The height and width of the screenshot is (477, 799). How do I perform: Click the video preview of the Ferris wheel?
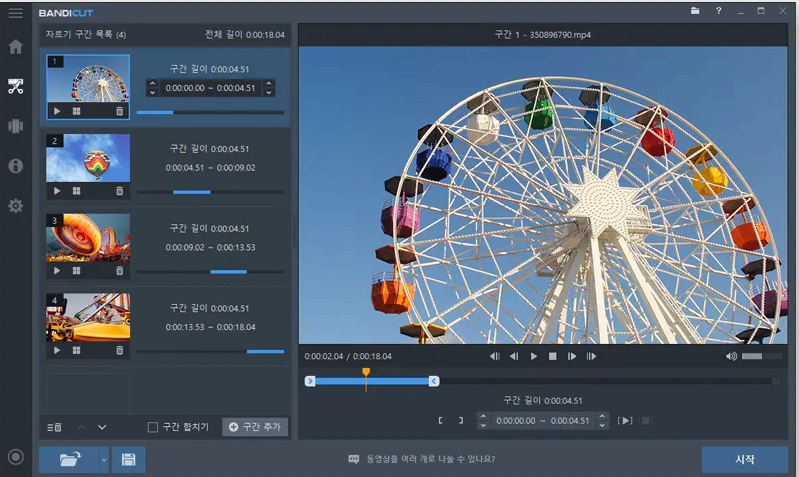point(543,195)
